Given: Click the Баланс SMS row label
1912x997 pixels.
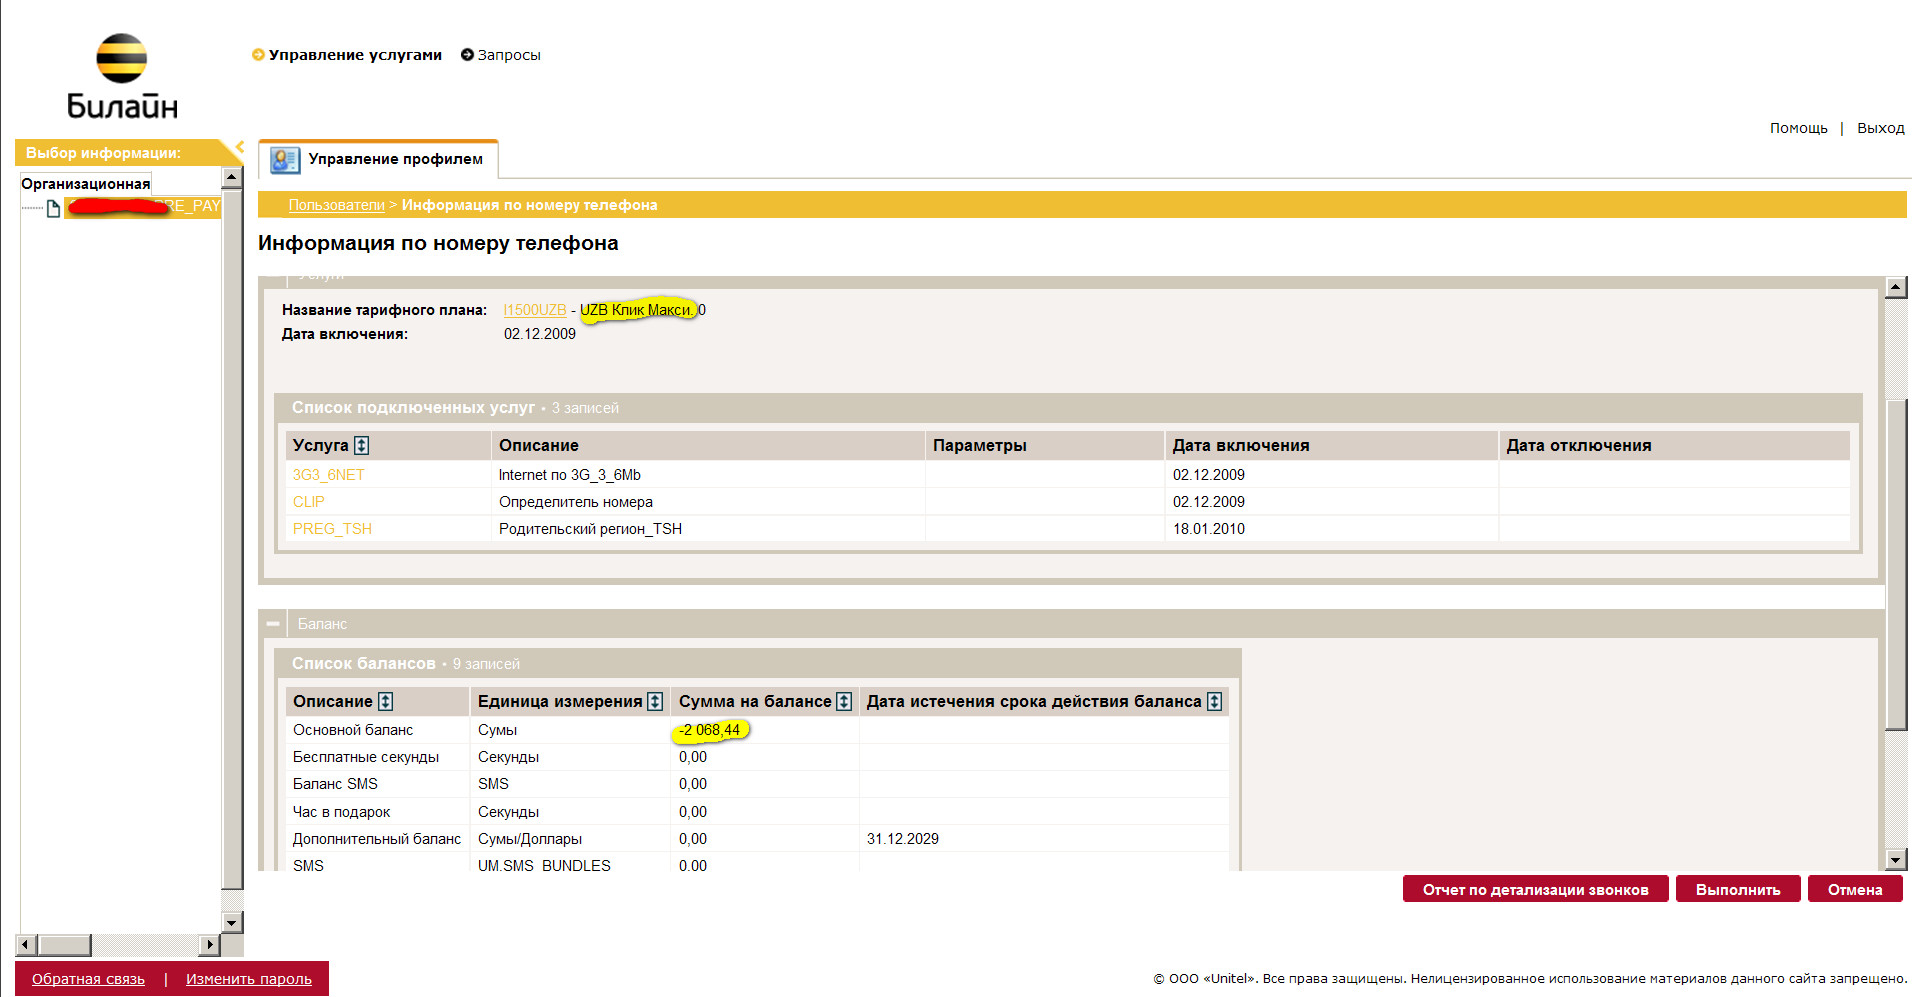Looking at the screenshot, I should (x=335, y=784).
